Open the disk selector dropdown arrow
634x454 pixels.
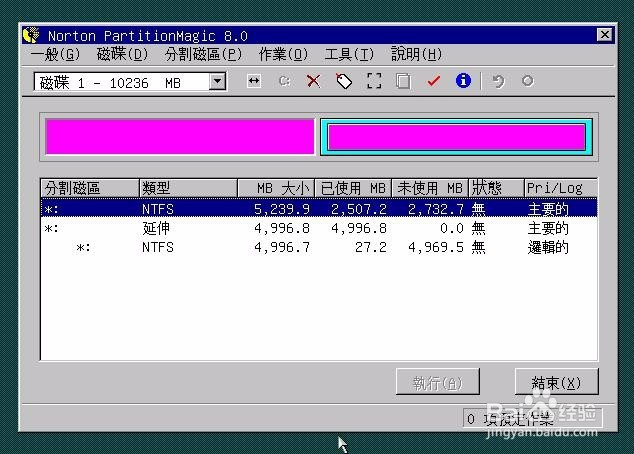pyautogui.click(x=218, y=82)
